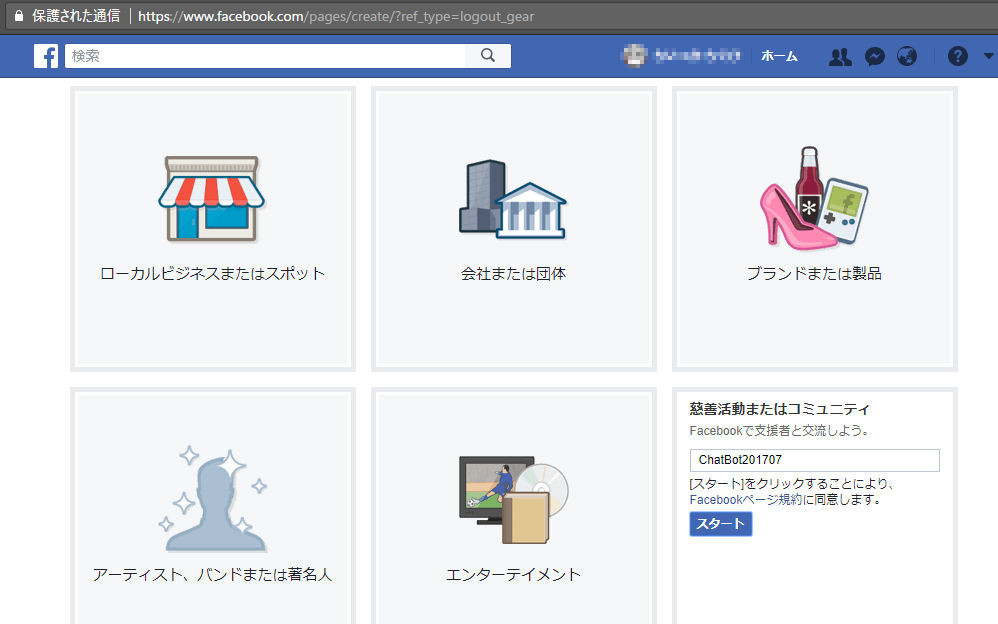
Task: Click the Facebookで支援者と交流しよう text
Action: (x=780, y=431)
